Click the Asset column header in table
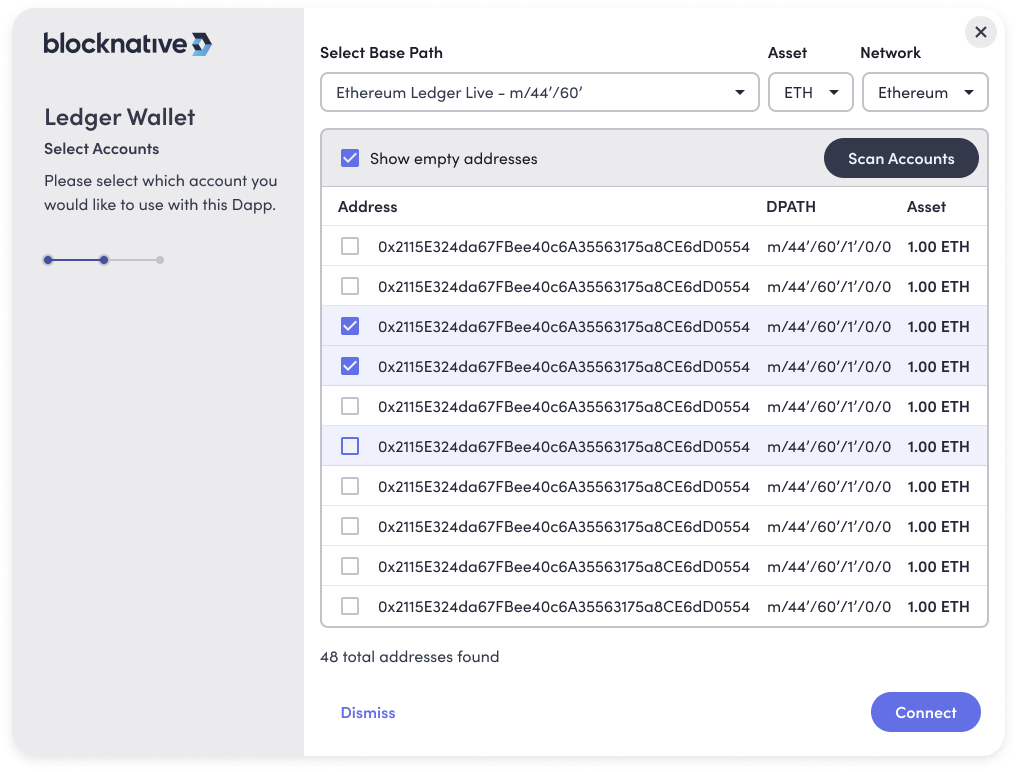The height and width of the screenshot is (772, 1017). pyautogui.click(x=926, y=207)
